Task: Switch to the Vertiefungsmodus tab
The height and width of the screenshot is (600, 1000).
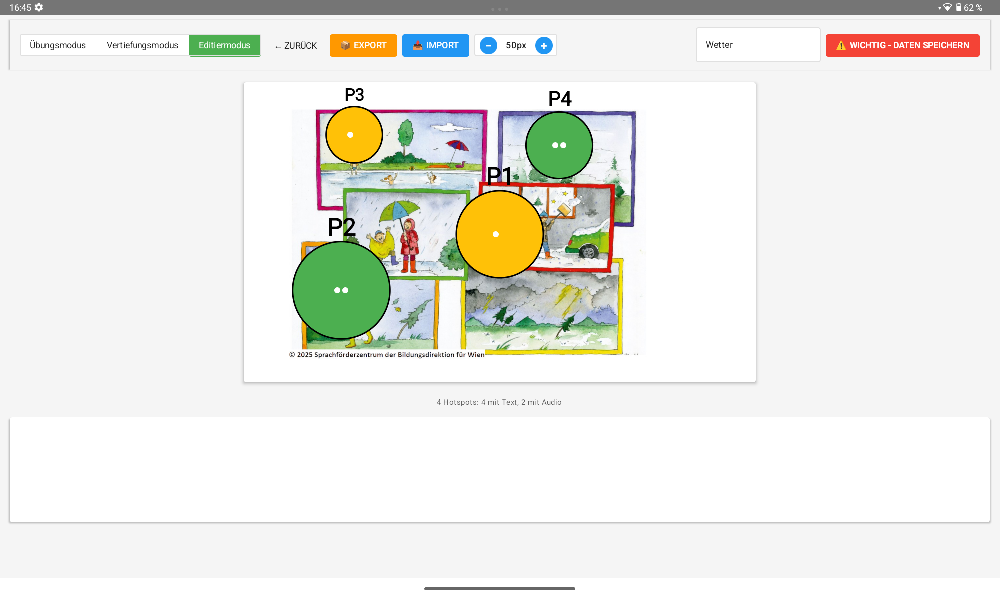Action: [x=142, y=45]
